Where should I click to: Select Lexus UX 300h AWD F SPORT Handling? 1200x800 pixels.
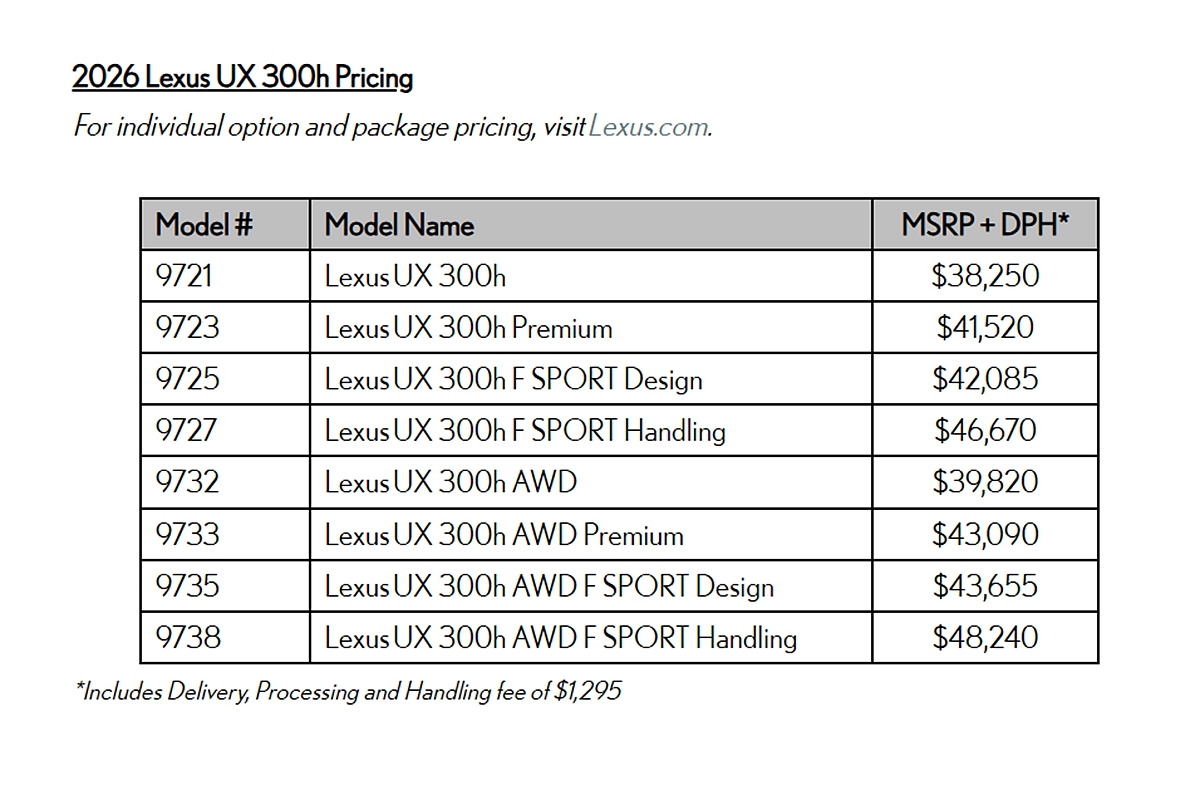560,638
